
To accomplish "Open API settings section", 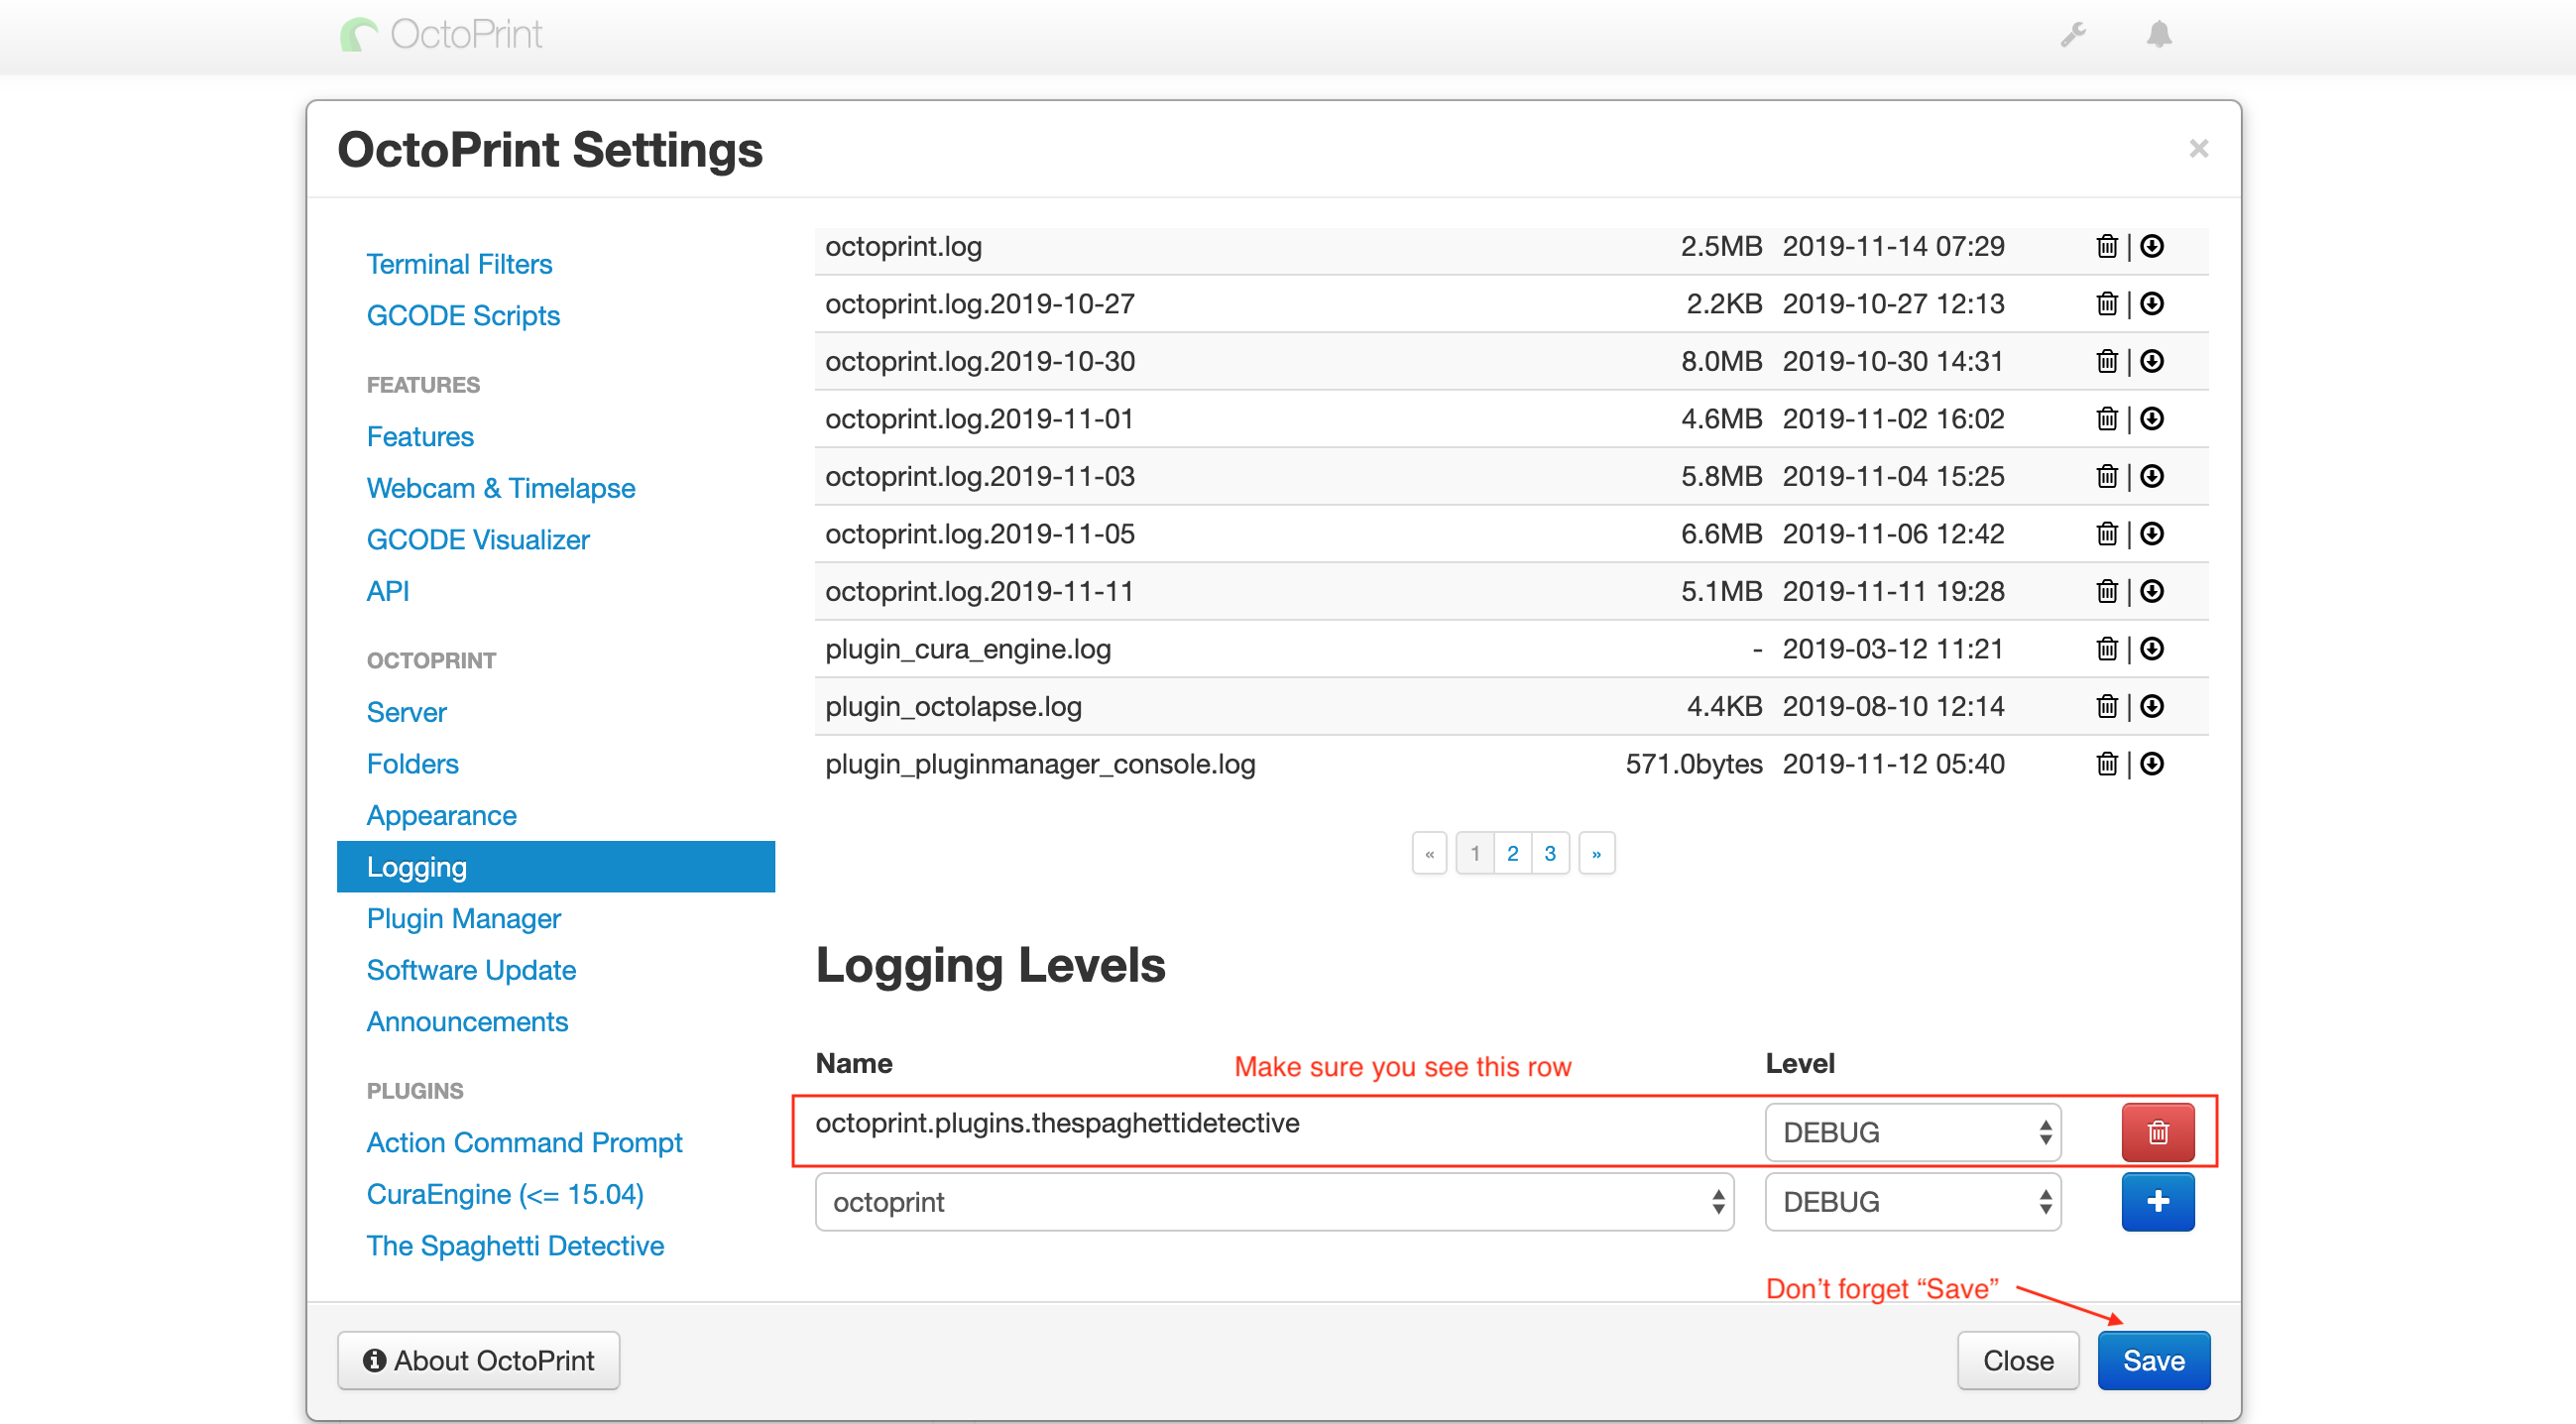I will pos(388,591).
